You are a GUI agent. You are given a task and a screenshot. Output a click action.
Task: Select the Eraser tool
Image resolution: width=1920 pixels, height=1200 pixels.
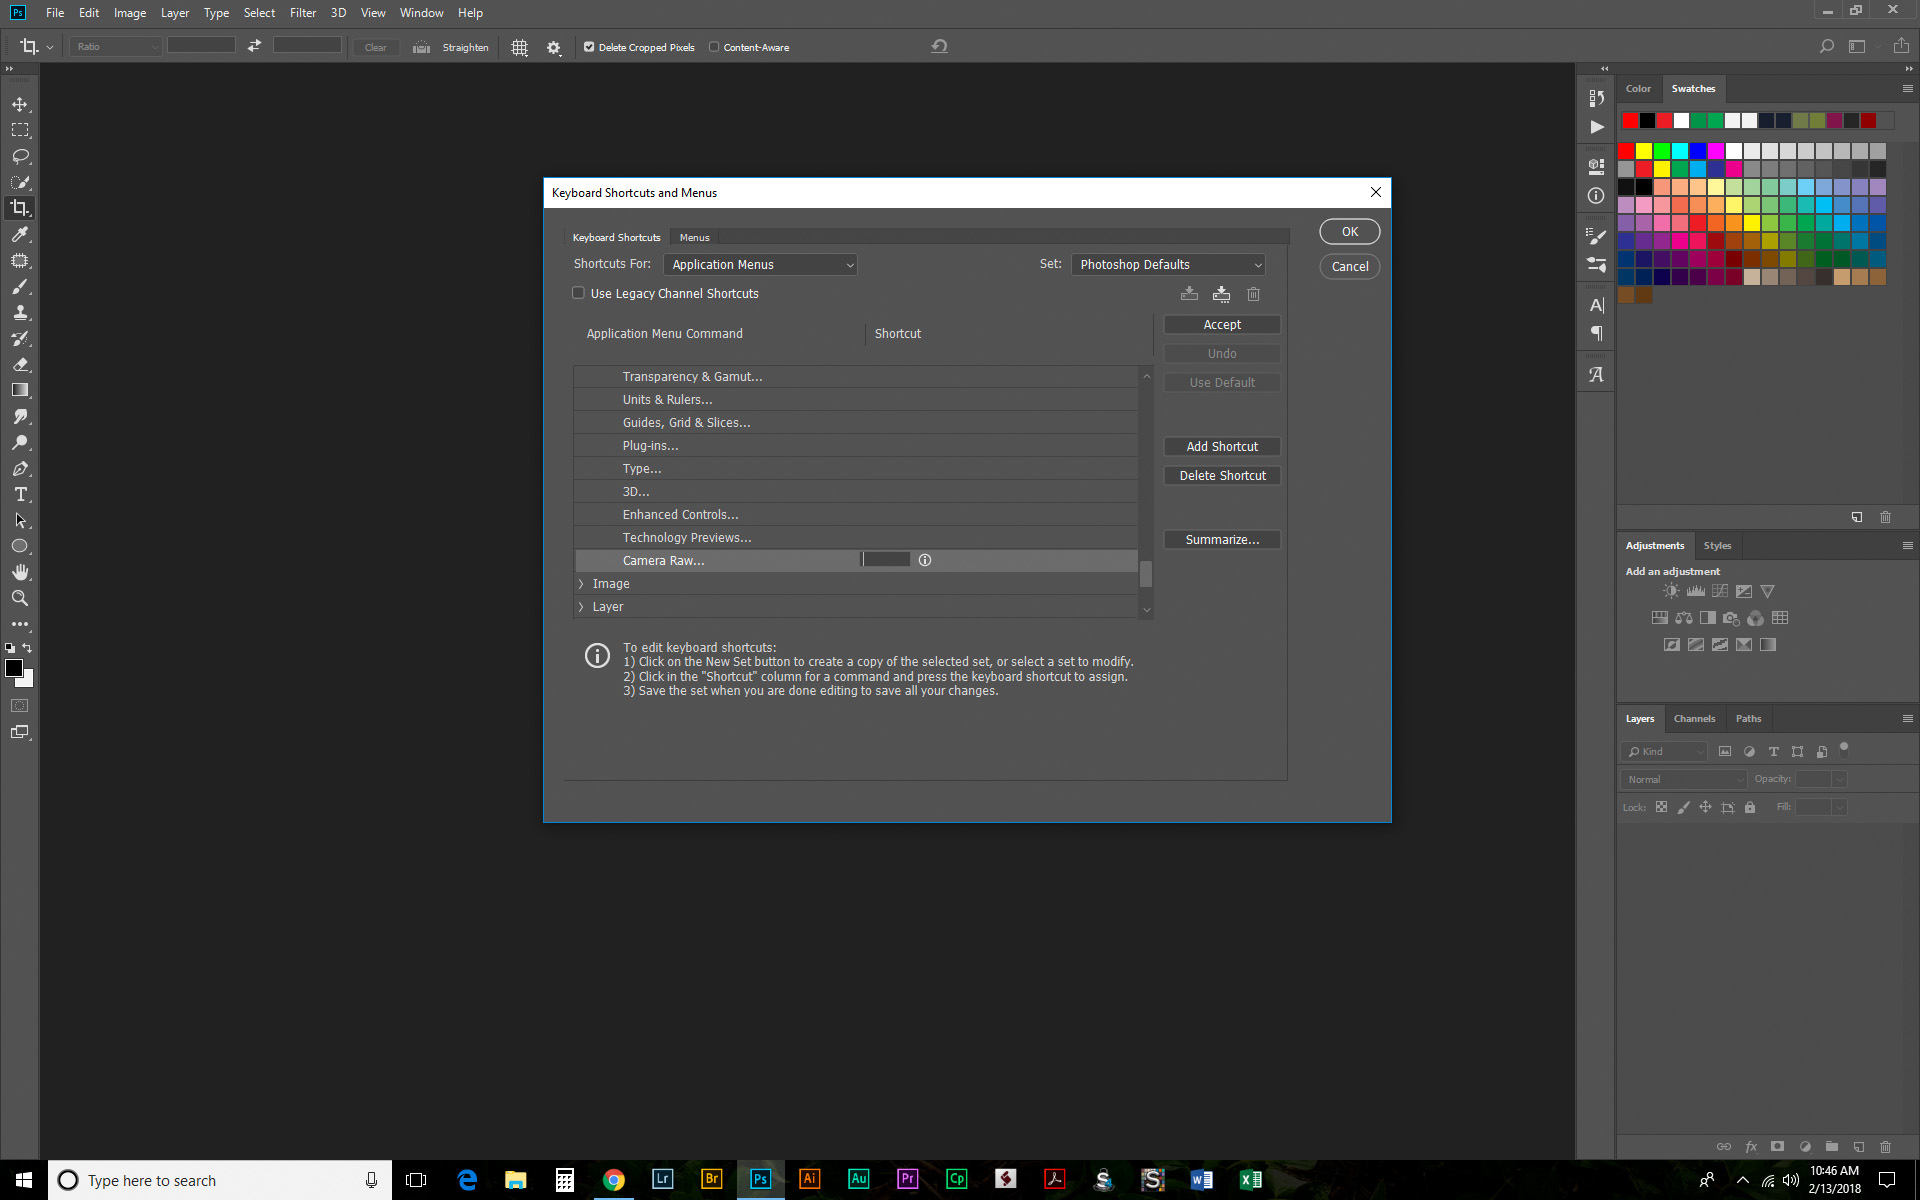click(20, 364)
